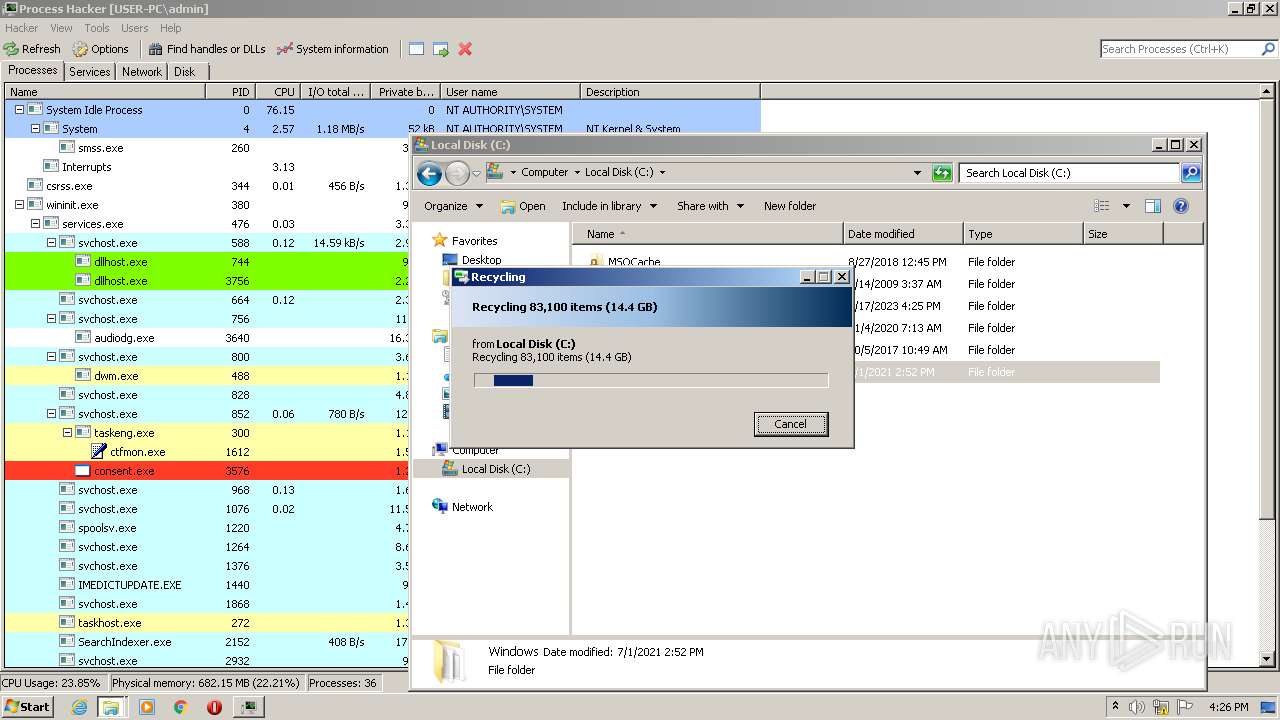Collapse the svchost.exe PID 588 node
This screenshot has height=720, width=1280.
(x=51, y=243)
